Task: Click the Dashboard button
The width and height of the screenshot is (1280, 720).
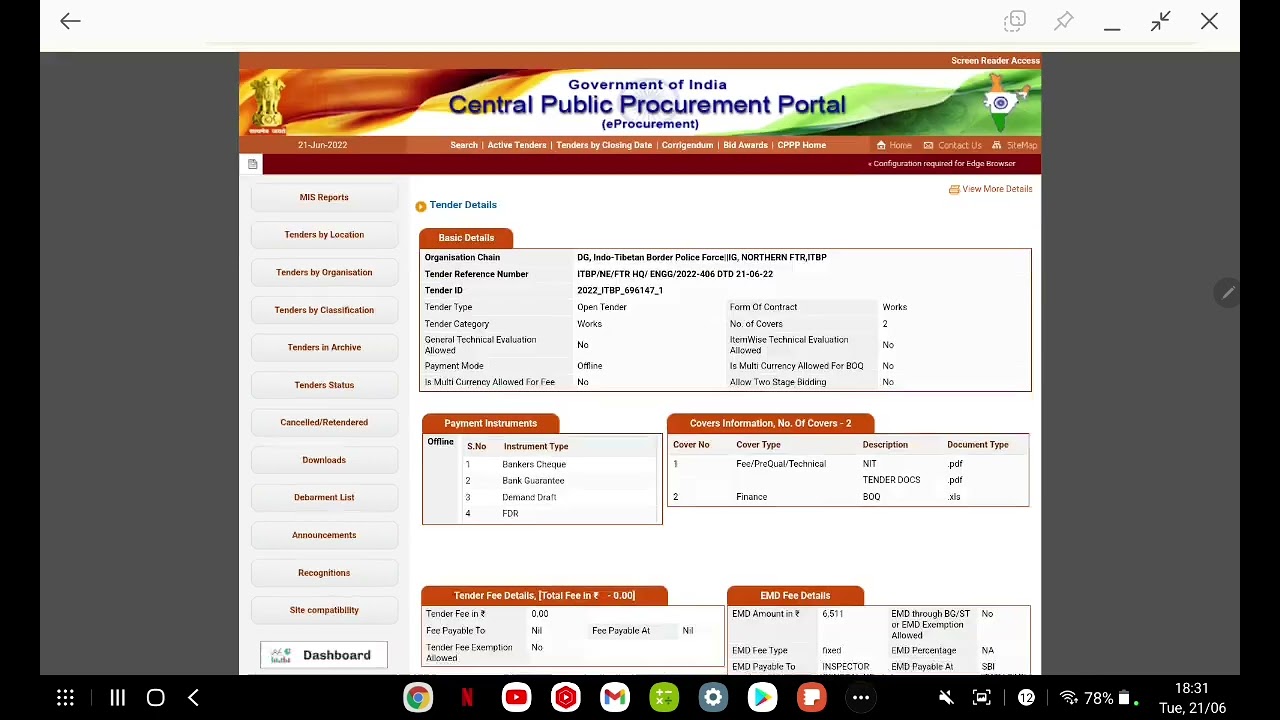Action: (324, 655)
